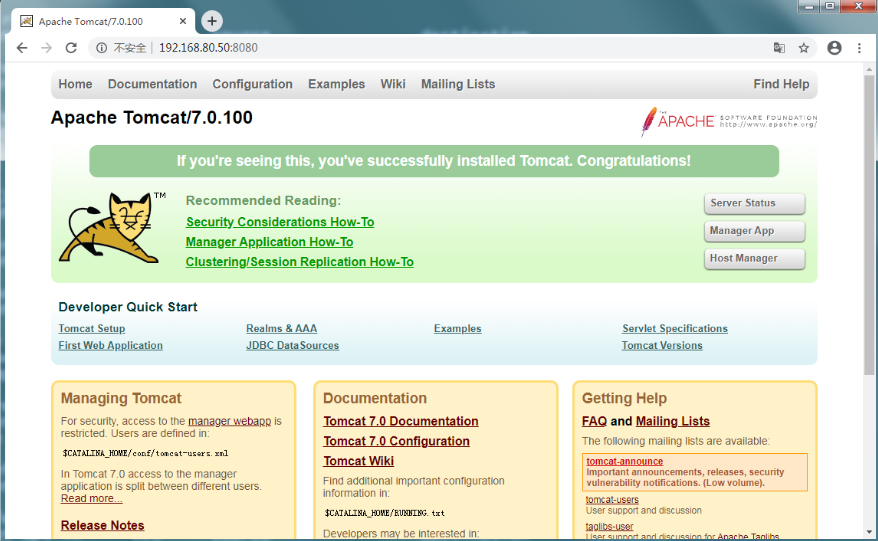Click the Host Manager button

(754, 258)
